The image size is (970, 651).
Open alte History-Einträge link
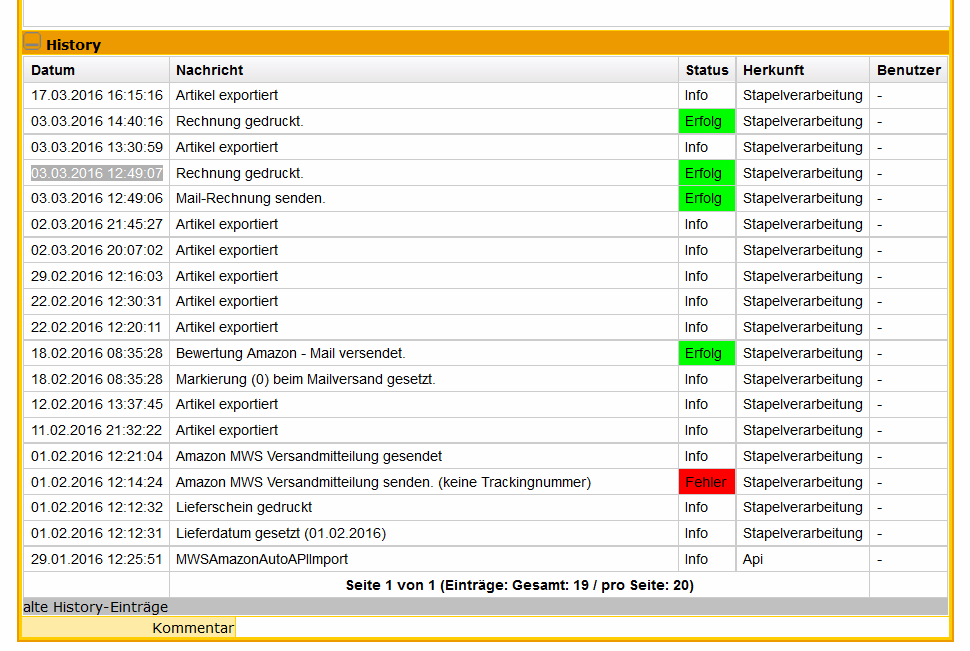(96, 607)
